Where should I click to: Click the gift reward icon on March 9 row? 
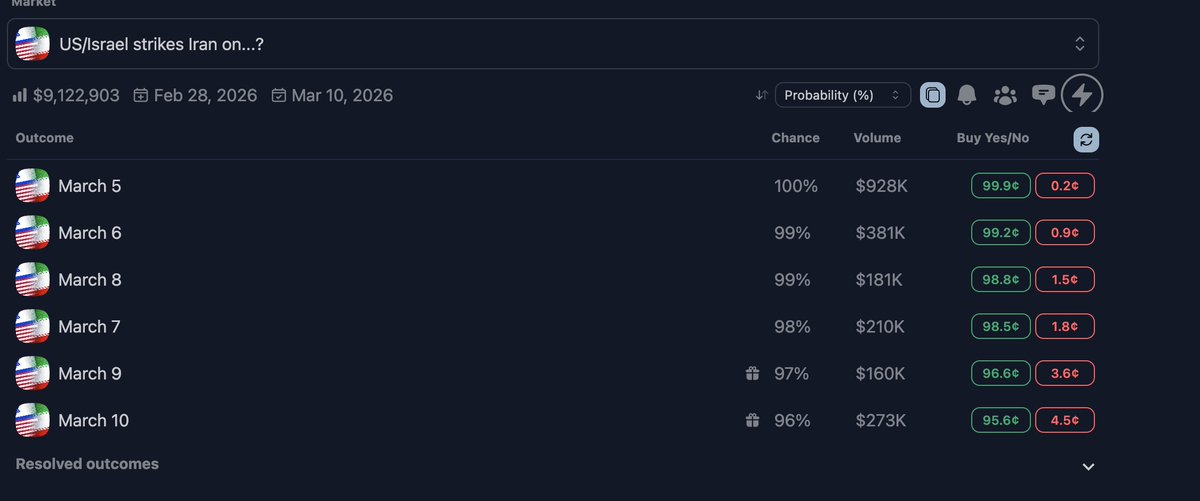[x=752, y=374]
